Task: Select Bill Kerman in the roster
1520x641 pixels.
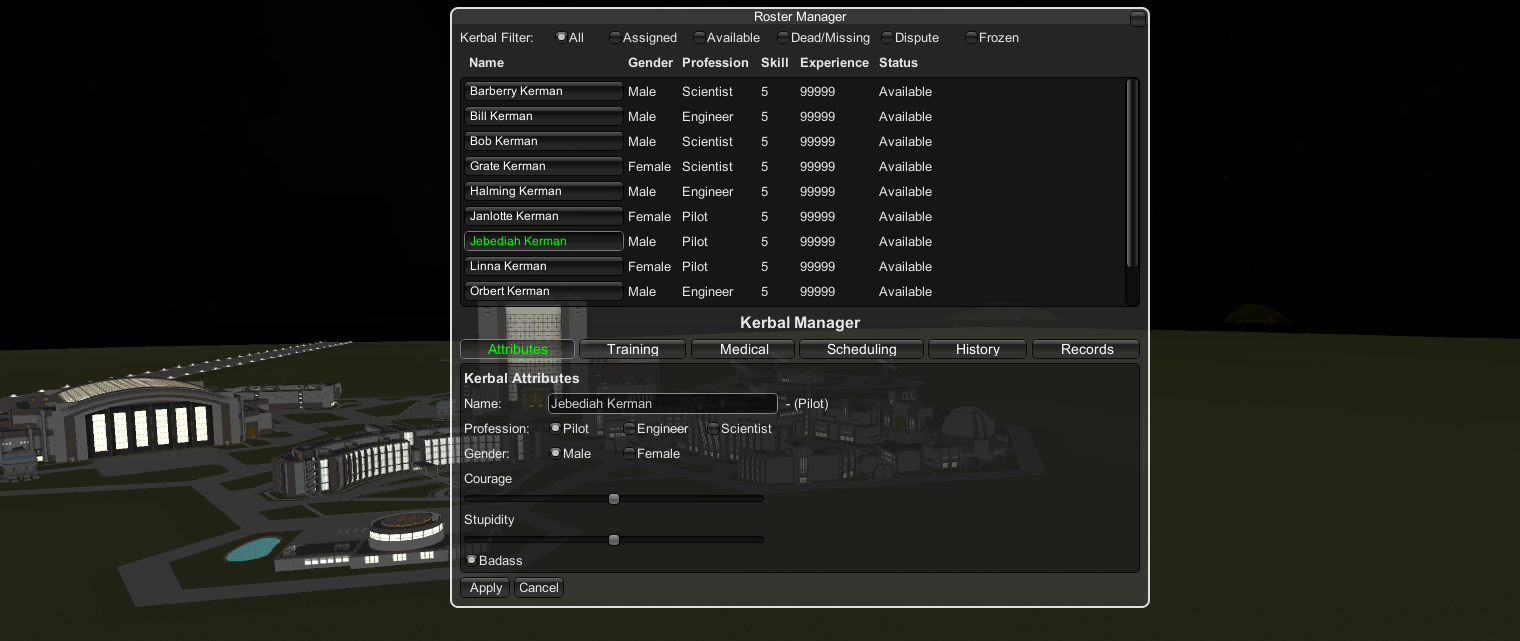Action: (x=543, y=116)
